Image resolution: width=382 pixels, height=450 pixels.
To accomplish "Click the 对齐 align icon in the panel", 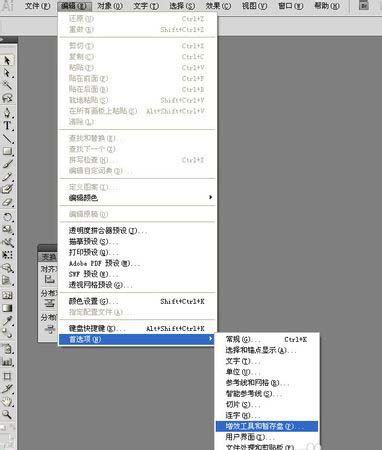I will [50, 279].
